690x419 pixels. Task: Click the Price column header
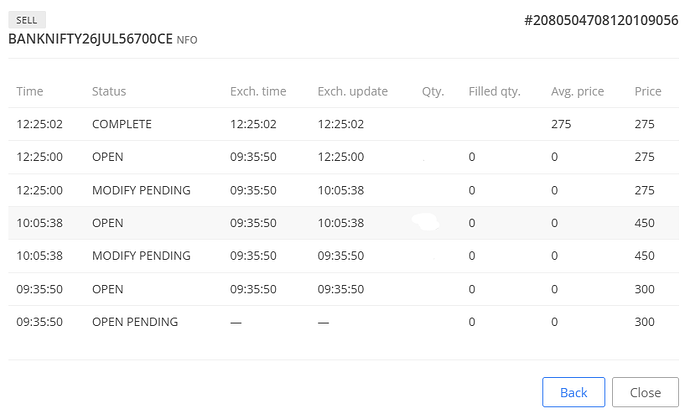tap(648, 91)
